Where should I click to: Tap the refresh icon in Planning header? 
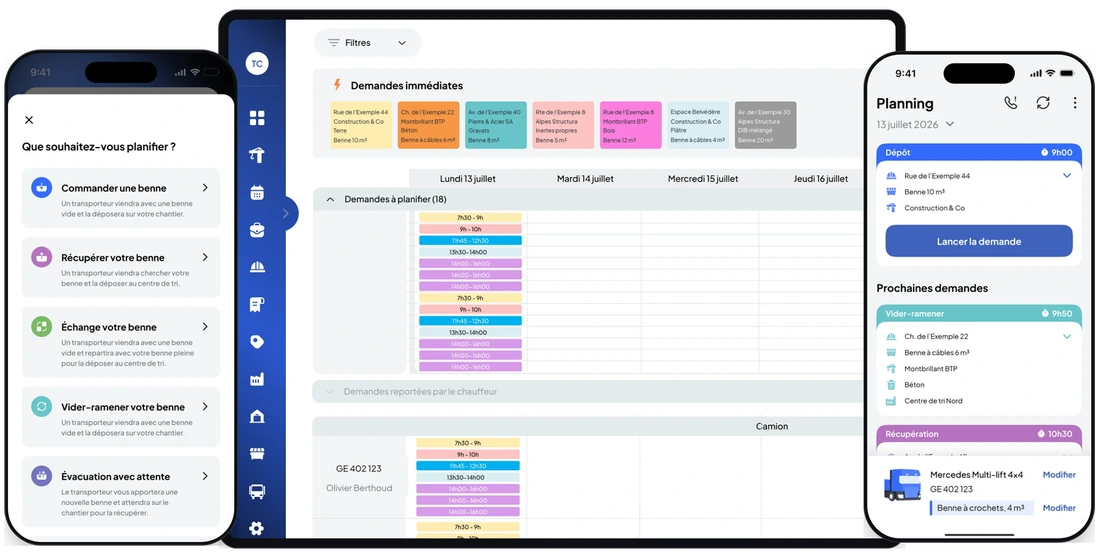1043,102
